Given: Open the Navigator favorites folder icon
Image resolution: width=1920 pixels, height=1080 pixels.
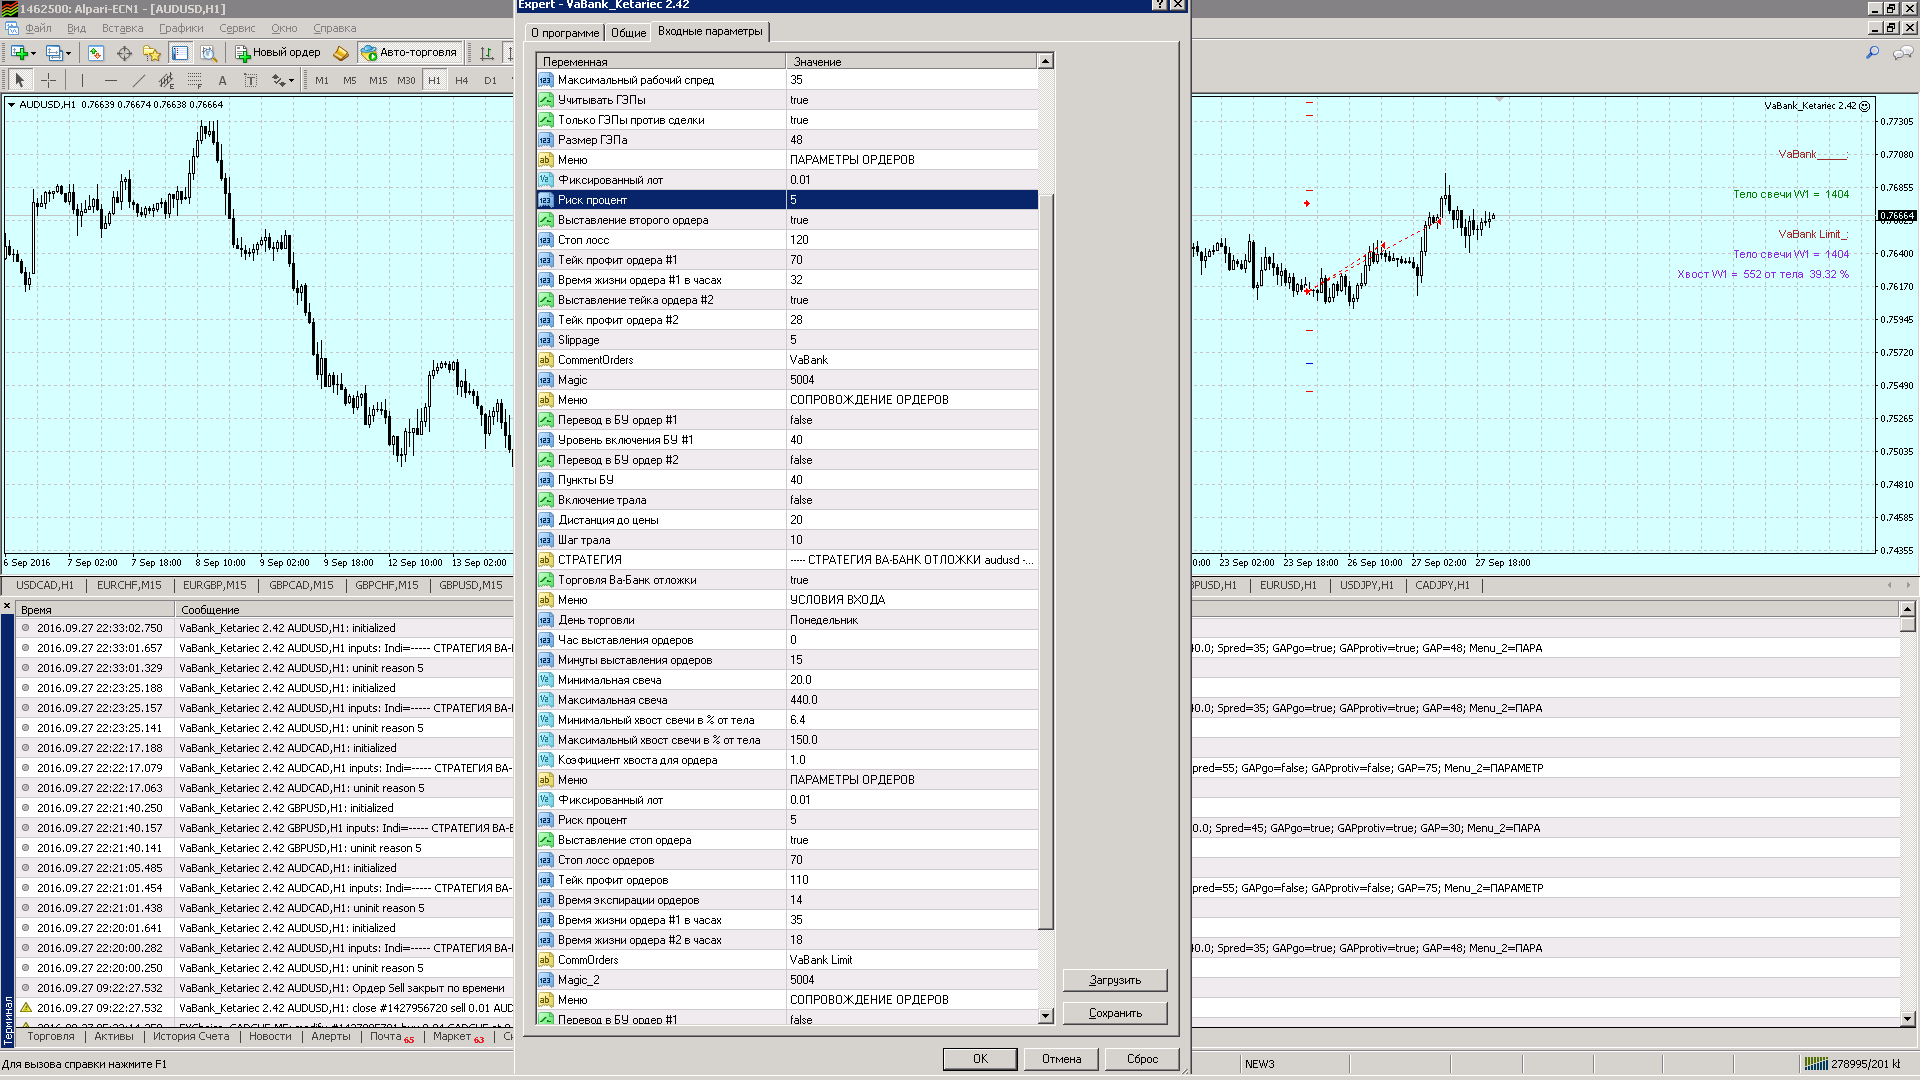Looking at the screenshot, I should point(152,53).
